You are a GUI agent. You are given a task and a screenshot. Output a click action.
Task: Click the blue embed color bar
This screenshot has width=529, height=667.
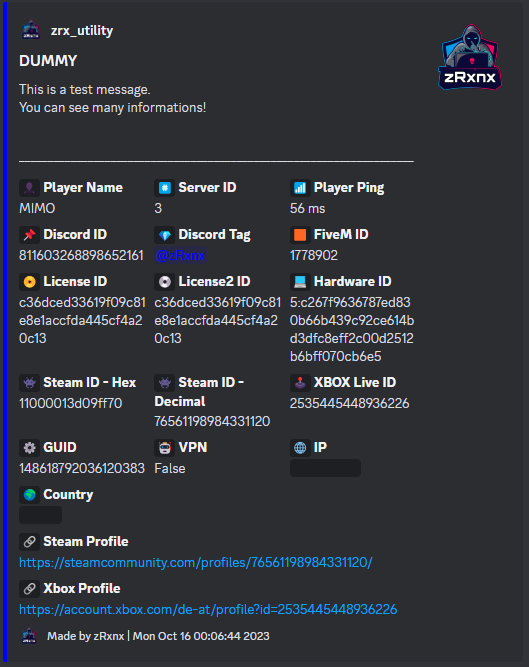click(5, 334)
